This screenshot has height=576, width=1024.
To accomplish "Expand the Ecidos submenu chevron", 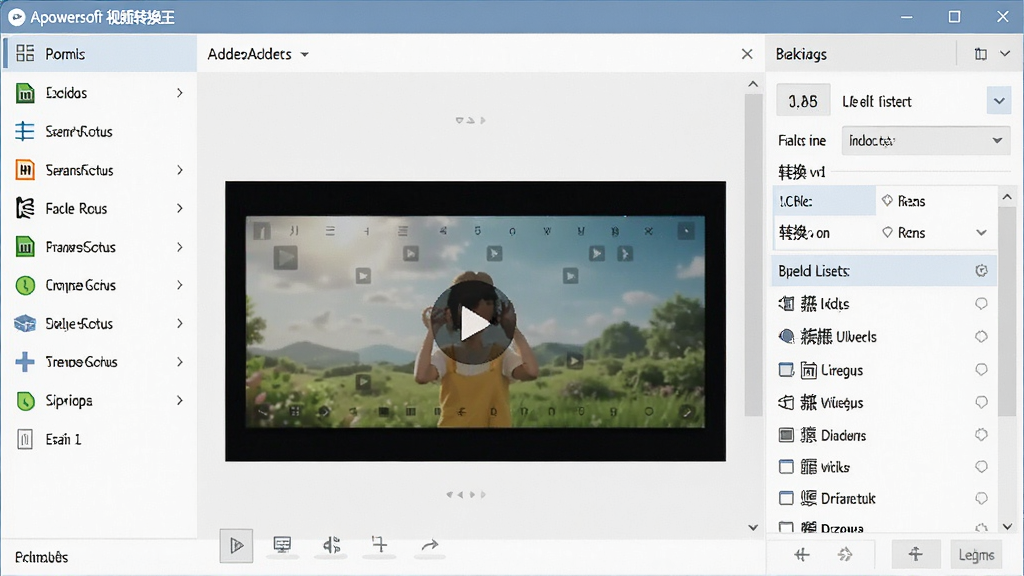I will click(x=180, y=93).
